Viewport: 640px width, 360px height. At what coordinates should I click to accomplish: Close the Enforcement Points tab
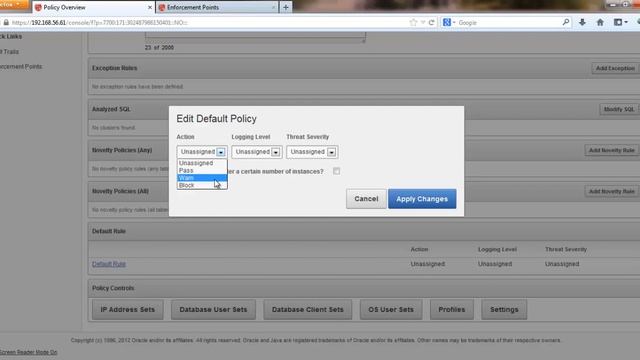point(273,7)
